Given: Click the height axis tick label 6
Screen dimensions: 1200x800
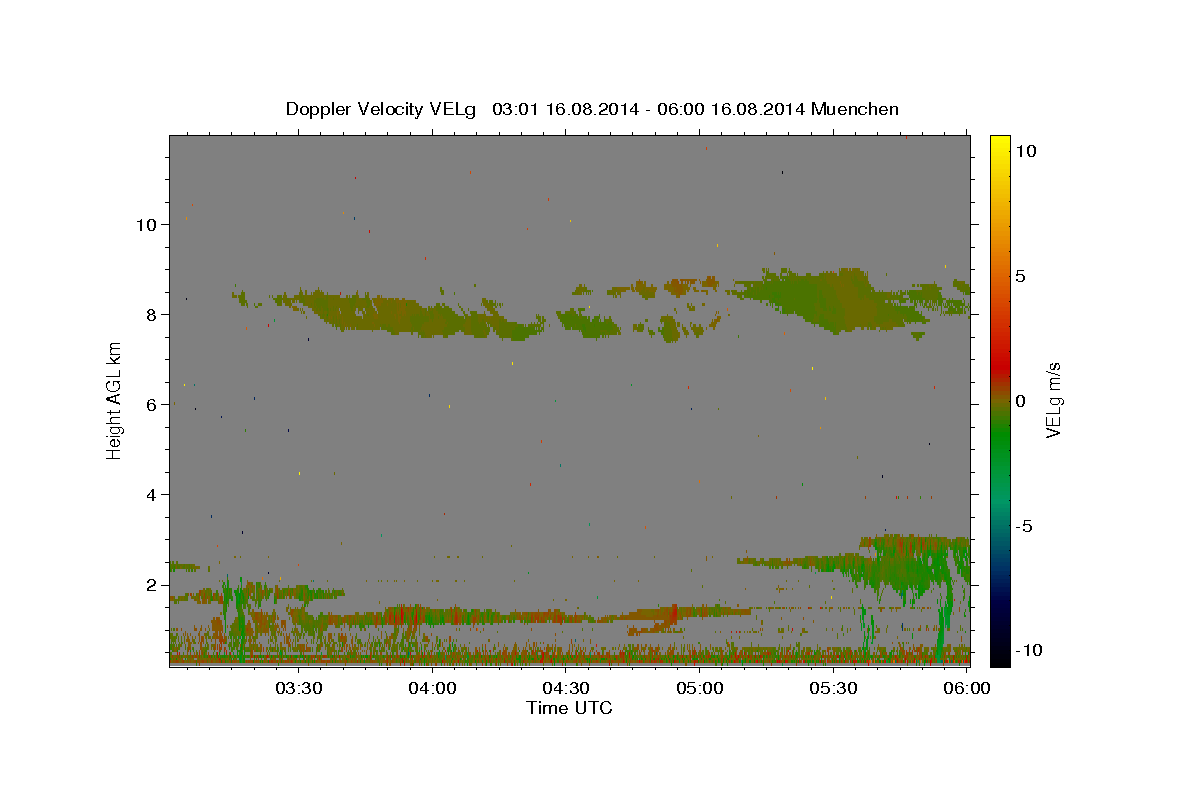Looking at the screenshot, I should pos(152,405).
